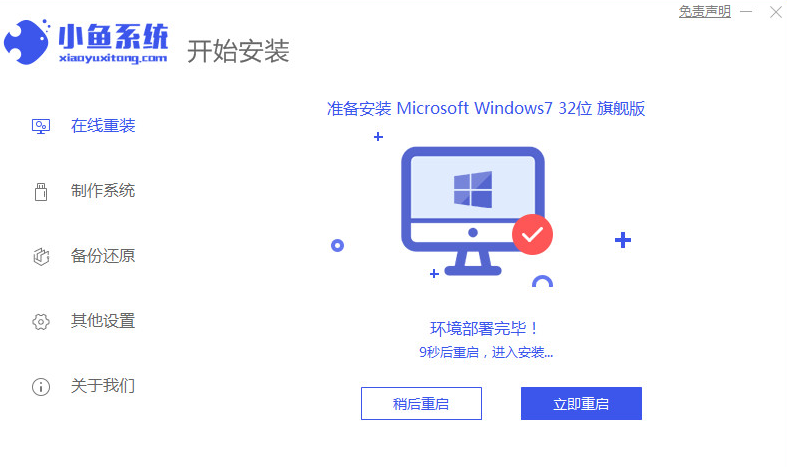Go to 其他设置 in the sidebar
Screen dimensions: 787x467
click(103, 321)
